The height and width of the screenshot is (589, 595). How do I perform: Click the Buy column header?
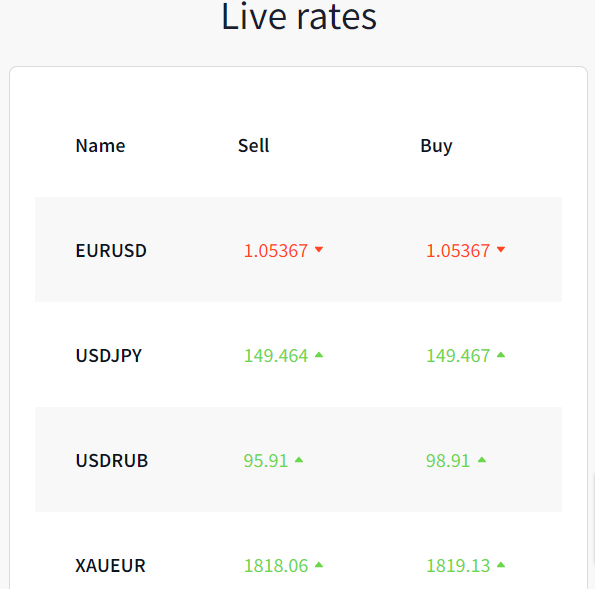pos(436,146)
